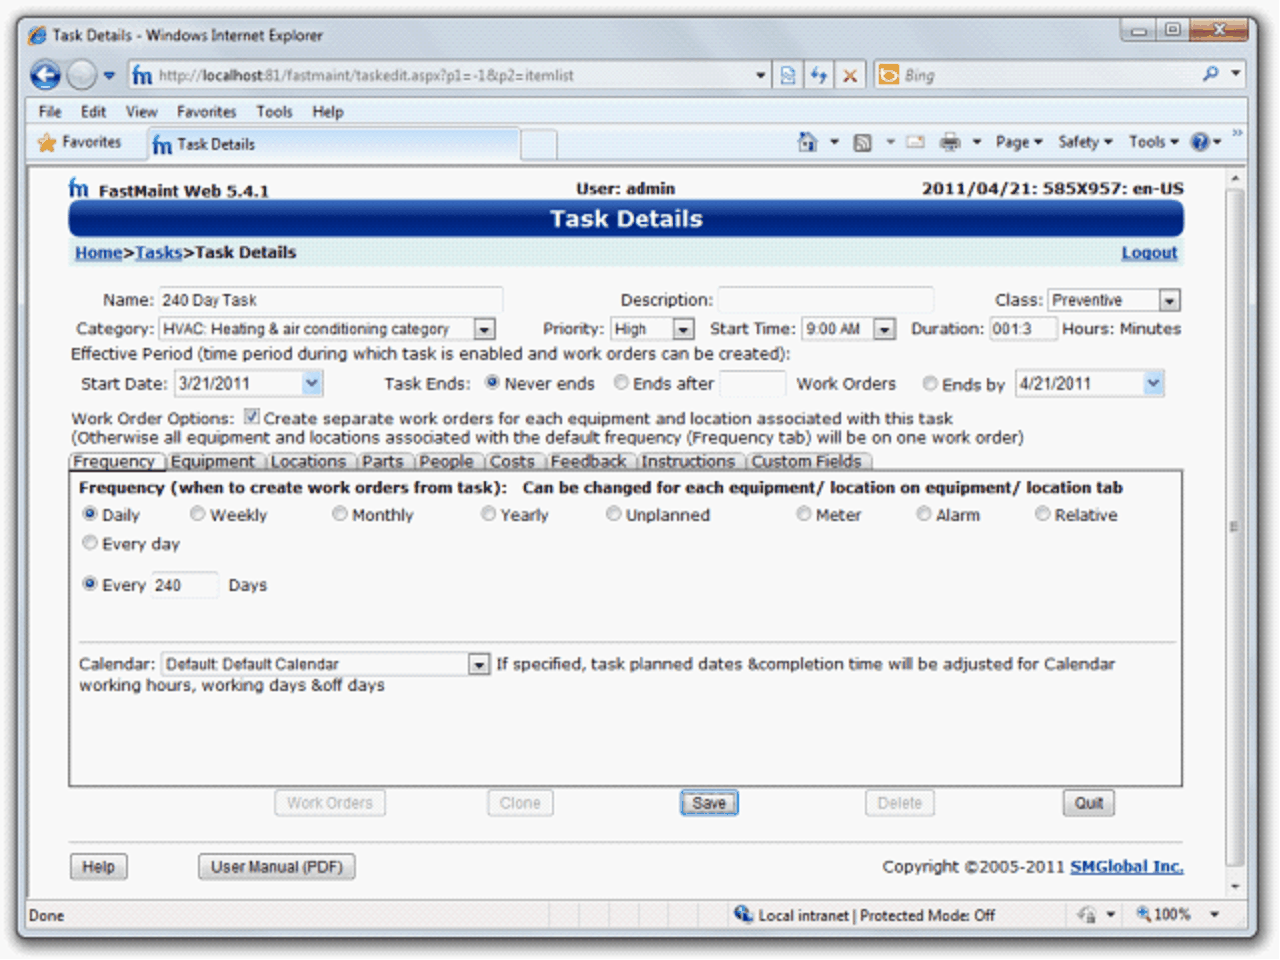1280x960 pixels.
Task: Open the Class dropdown
Action: 1169,300
